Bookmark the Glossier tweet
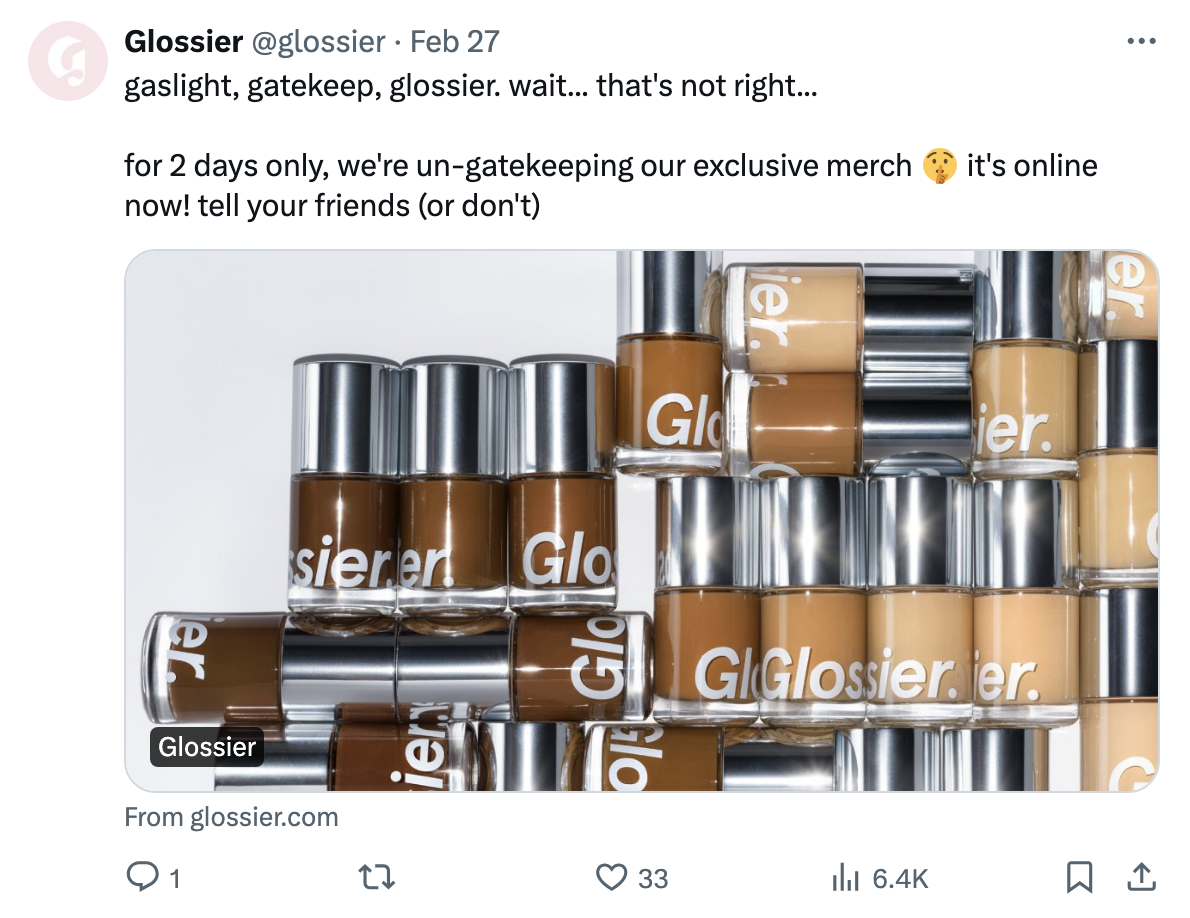The width and height of the screenshot is (1190, 918). [1078, 877]
